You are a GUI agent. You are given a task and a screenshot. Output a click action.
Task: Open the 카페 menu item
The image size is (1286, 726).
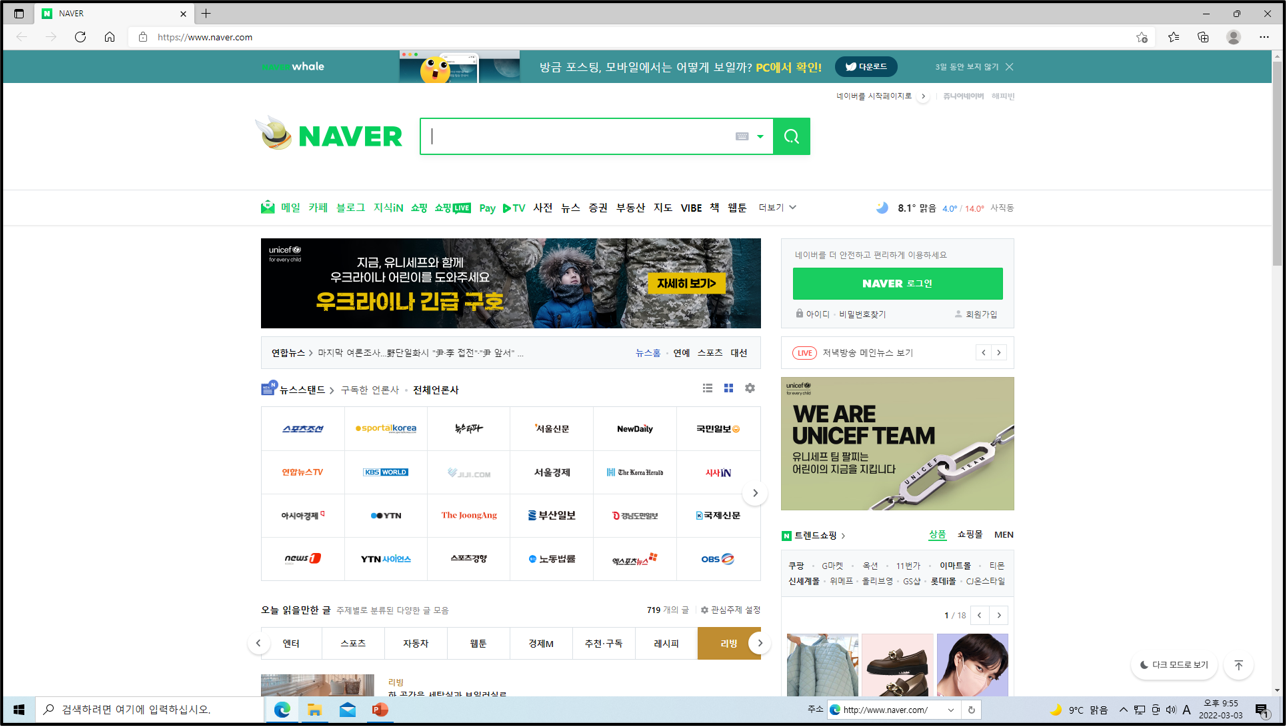click(318, 208)
